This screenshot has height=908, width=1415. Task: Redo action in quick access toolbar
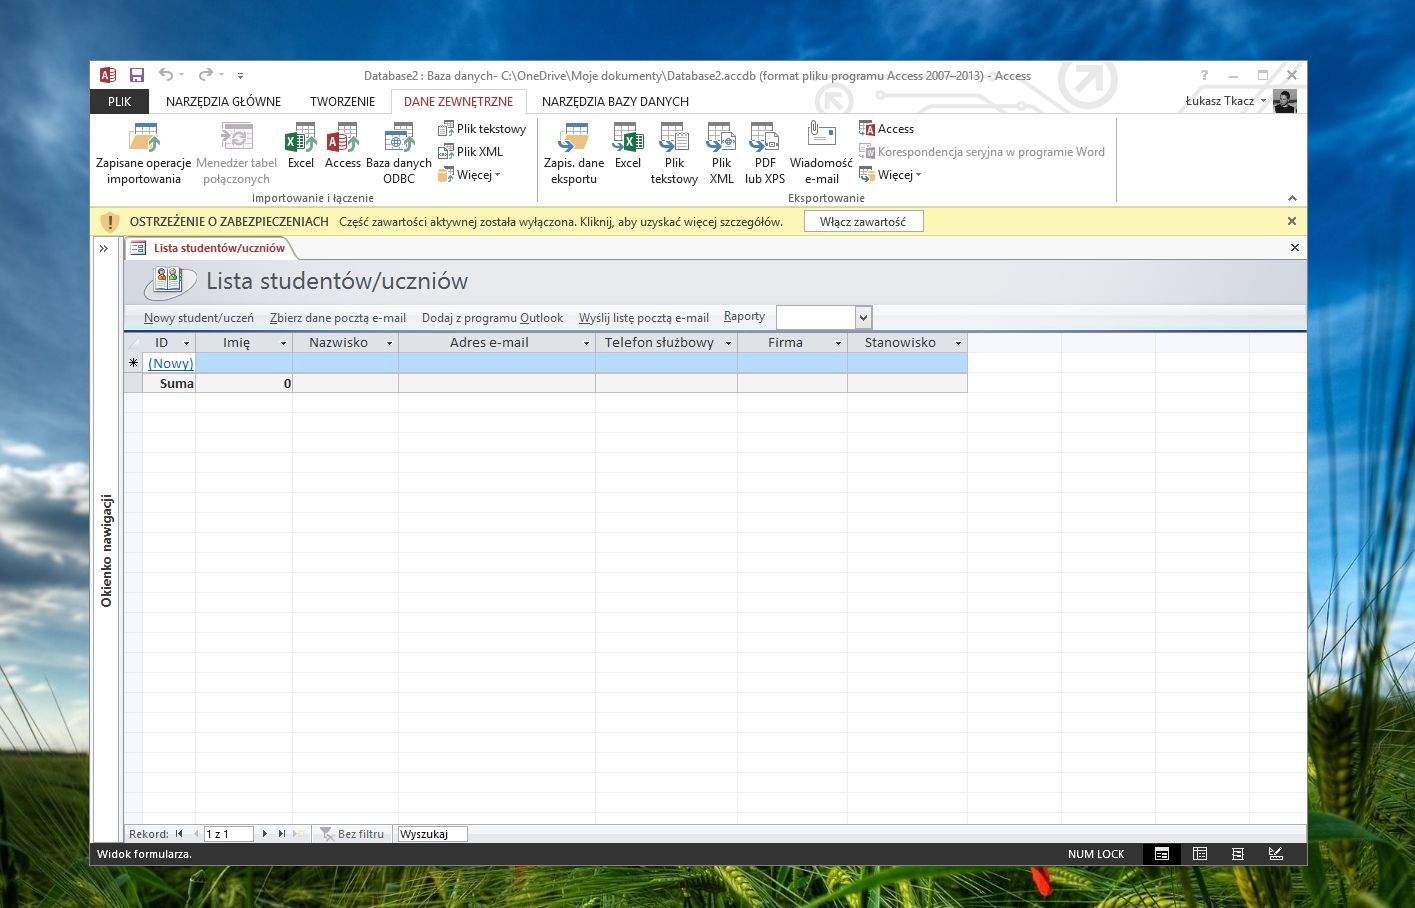click(205, 75)
